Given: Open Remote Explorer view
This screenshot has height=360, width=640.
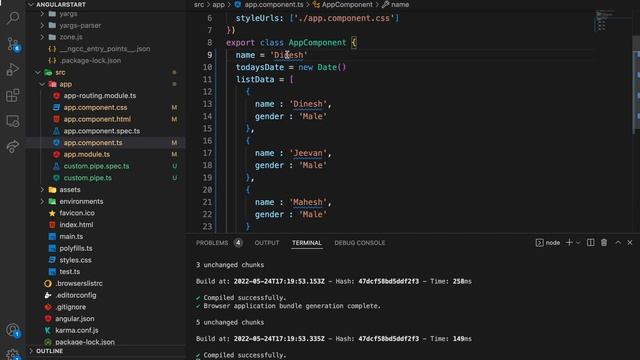Looking at the screenshot, I should [13, 121].
